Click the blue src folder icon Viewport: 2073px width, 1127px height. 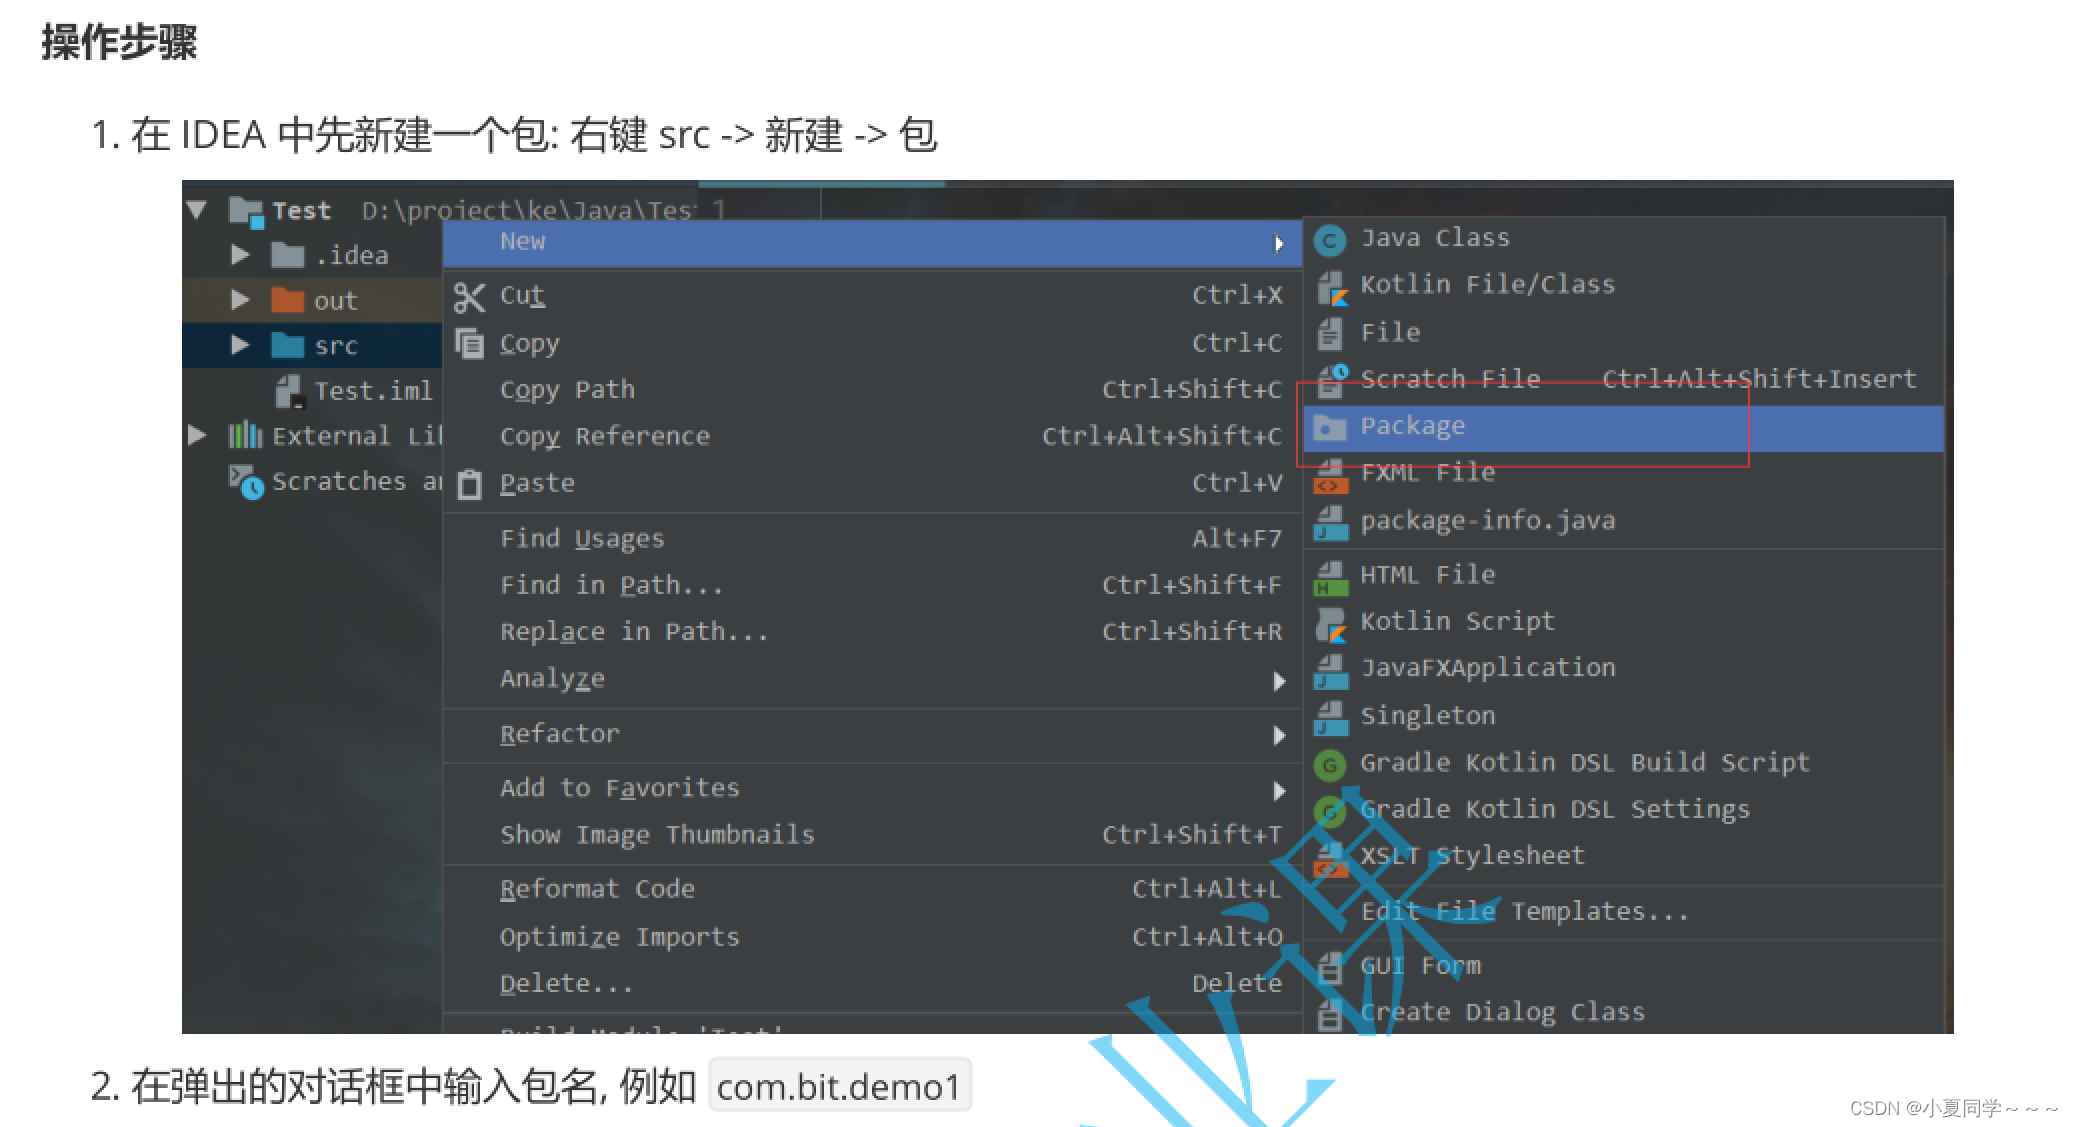(x=287, y=345)
